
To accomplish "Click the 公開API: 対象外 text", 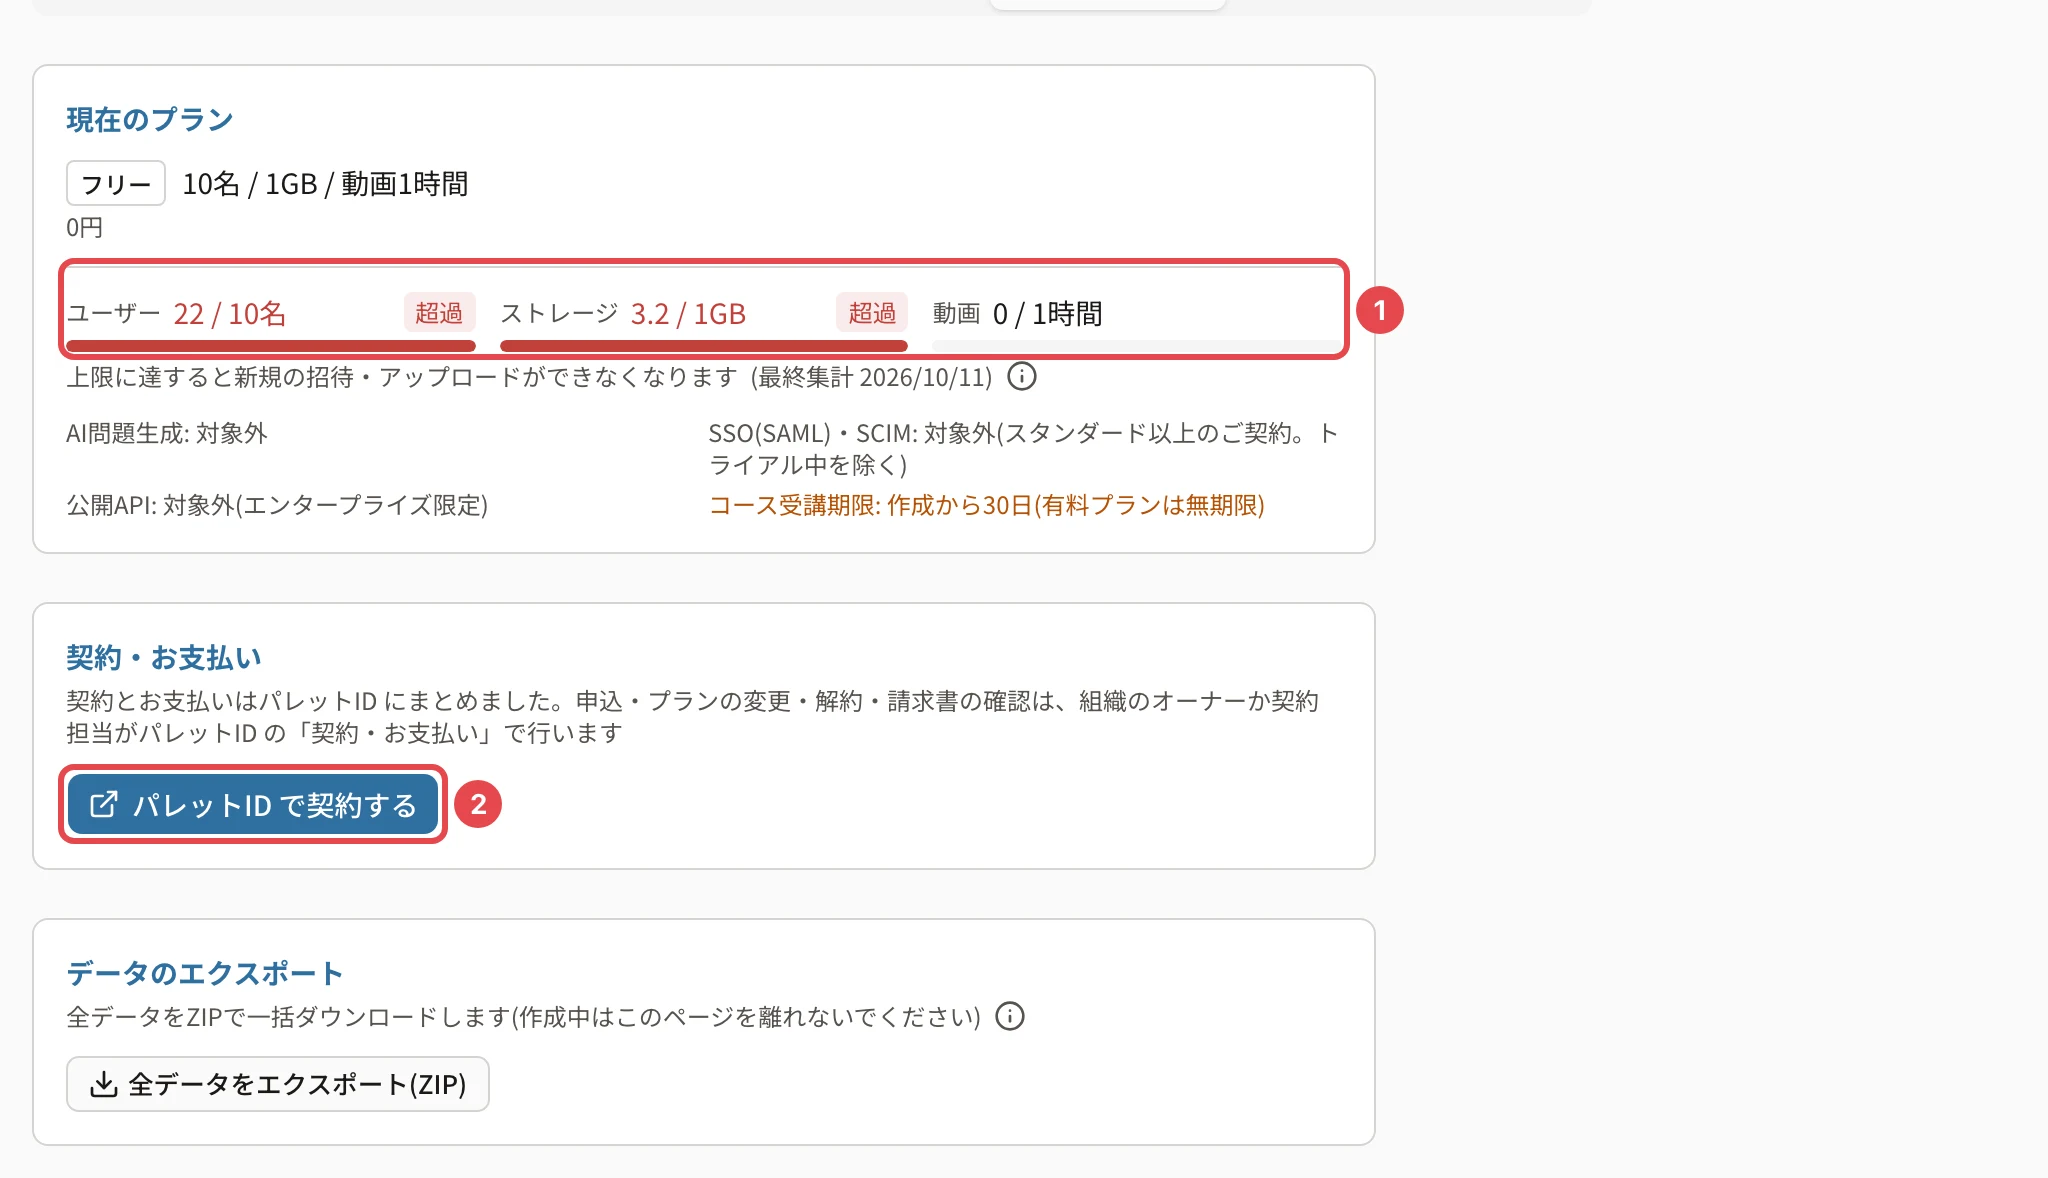I will pyautogui.click(x=277, y=505).
